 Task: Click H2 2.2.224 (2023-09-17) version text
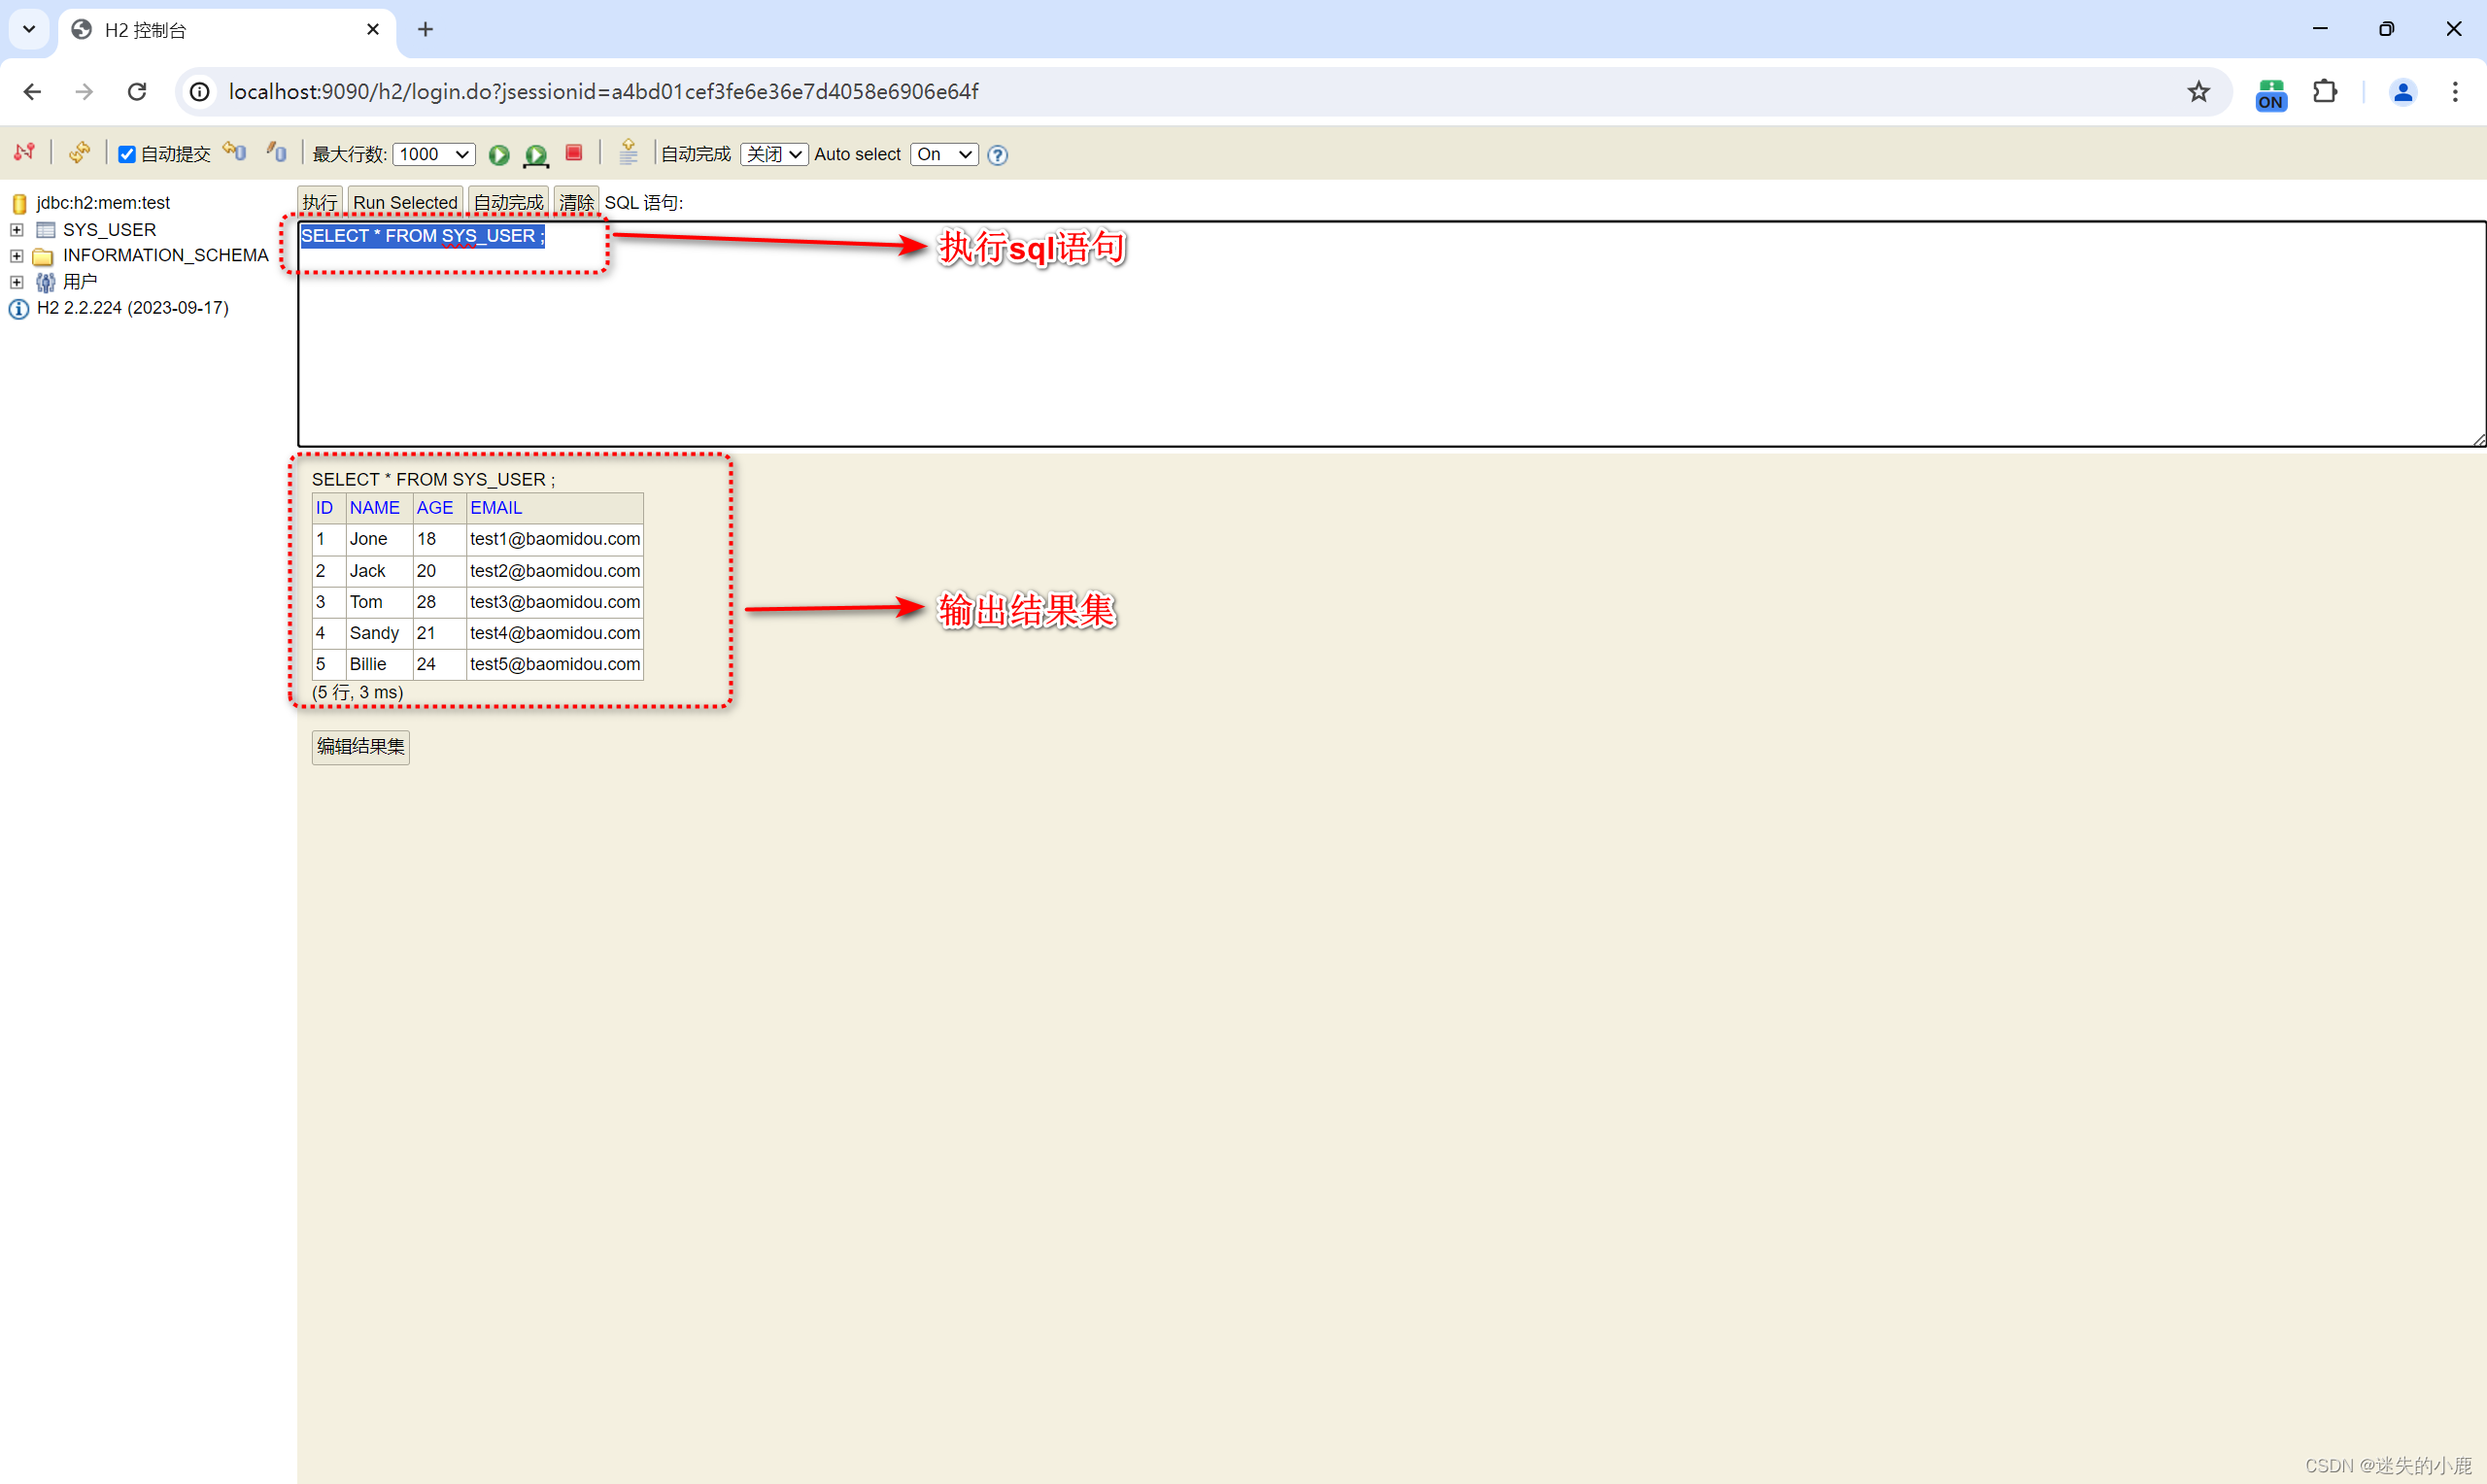(133, 308)
